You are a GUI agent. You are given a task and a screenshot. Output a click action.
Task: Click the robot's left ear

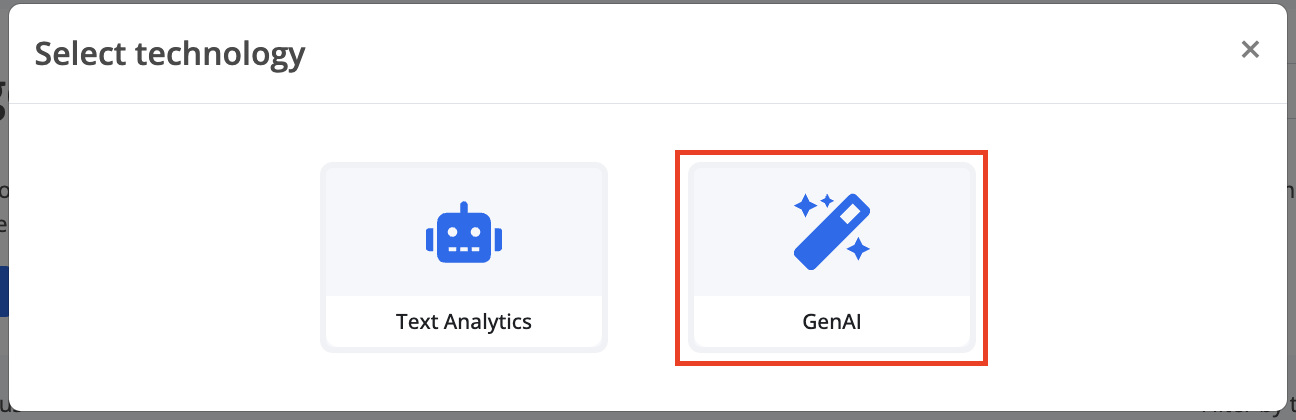click(x=430, y=238)
